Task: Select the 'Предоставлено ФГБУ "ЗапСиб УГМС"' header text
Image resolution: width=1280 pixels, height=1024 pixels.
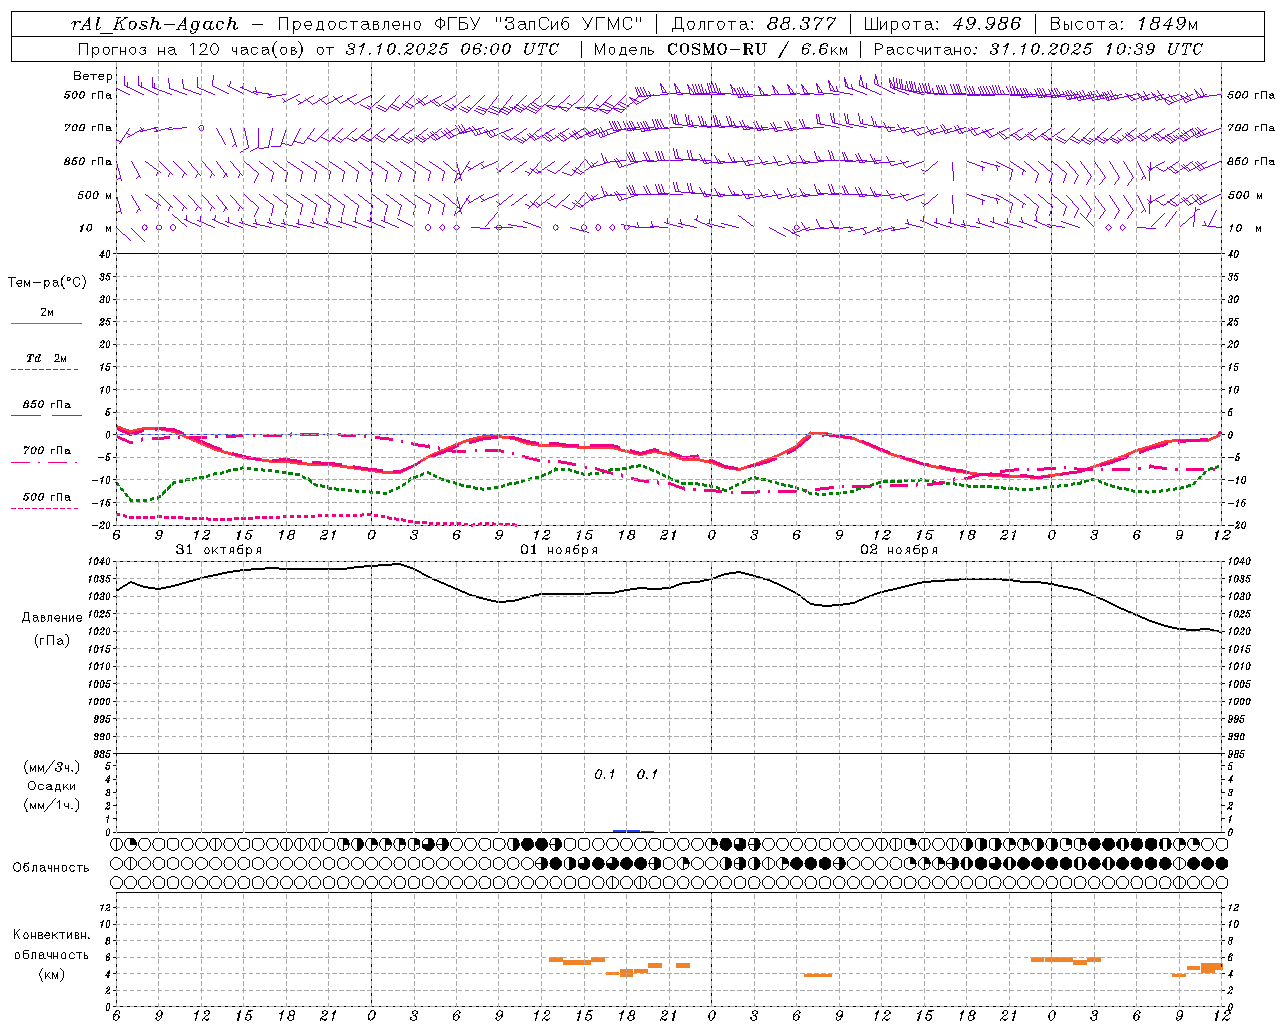Action: pyautogui.click(x=459, y=24)
